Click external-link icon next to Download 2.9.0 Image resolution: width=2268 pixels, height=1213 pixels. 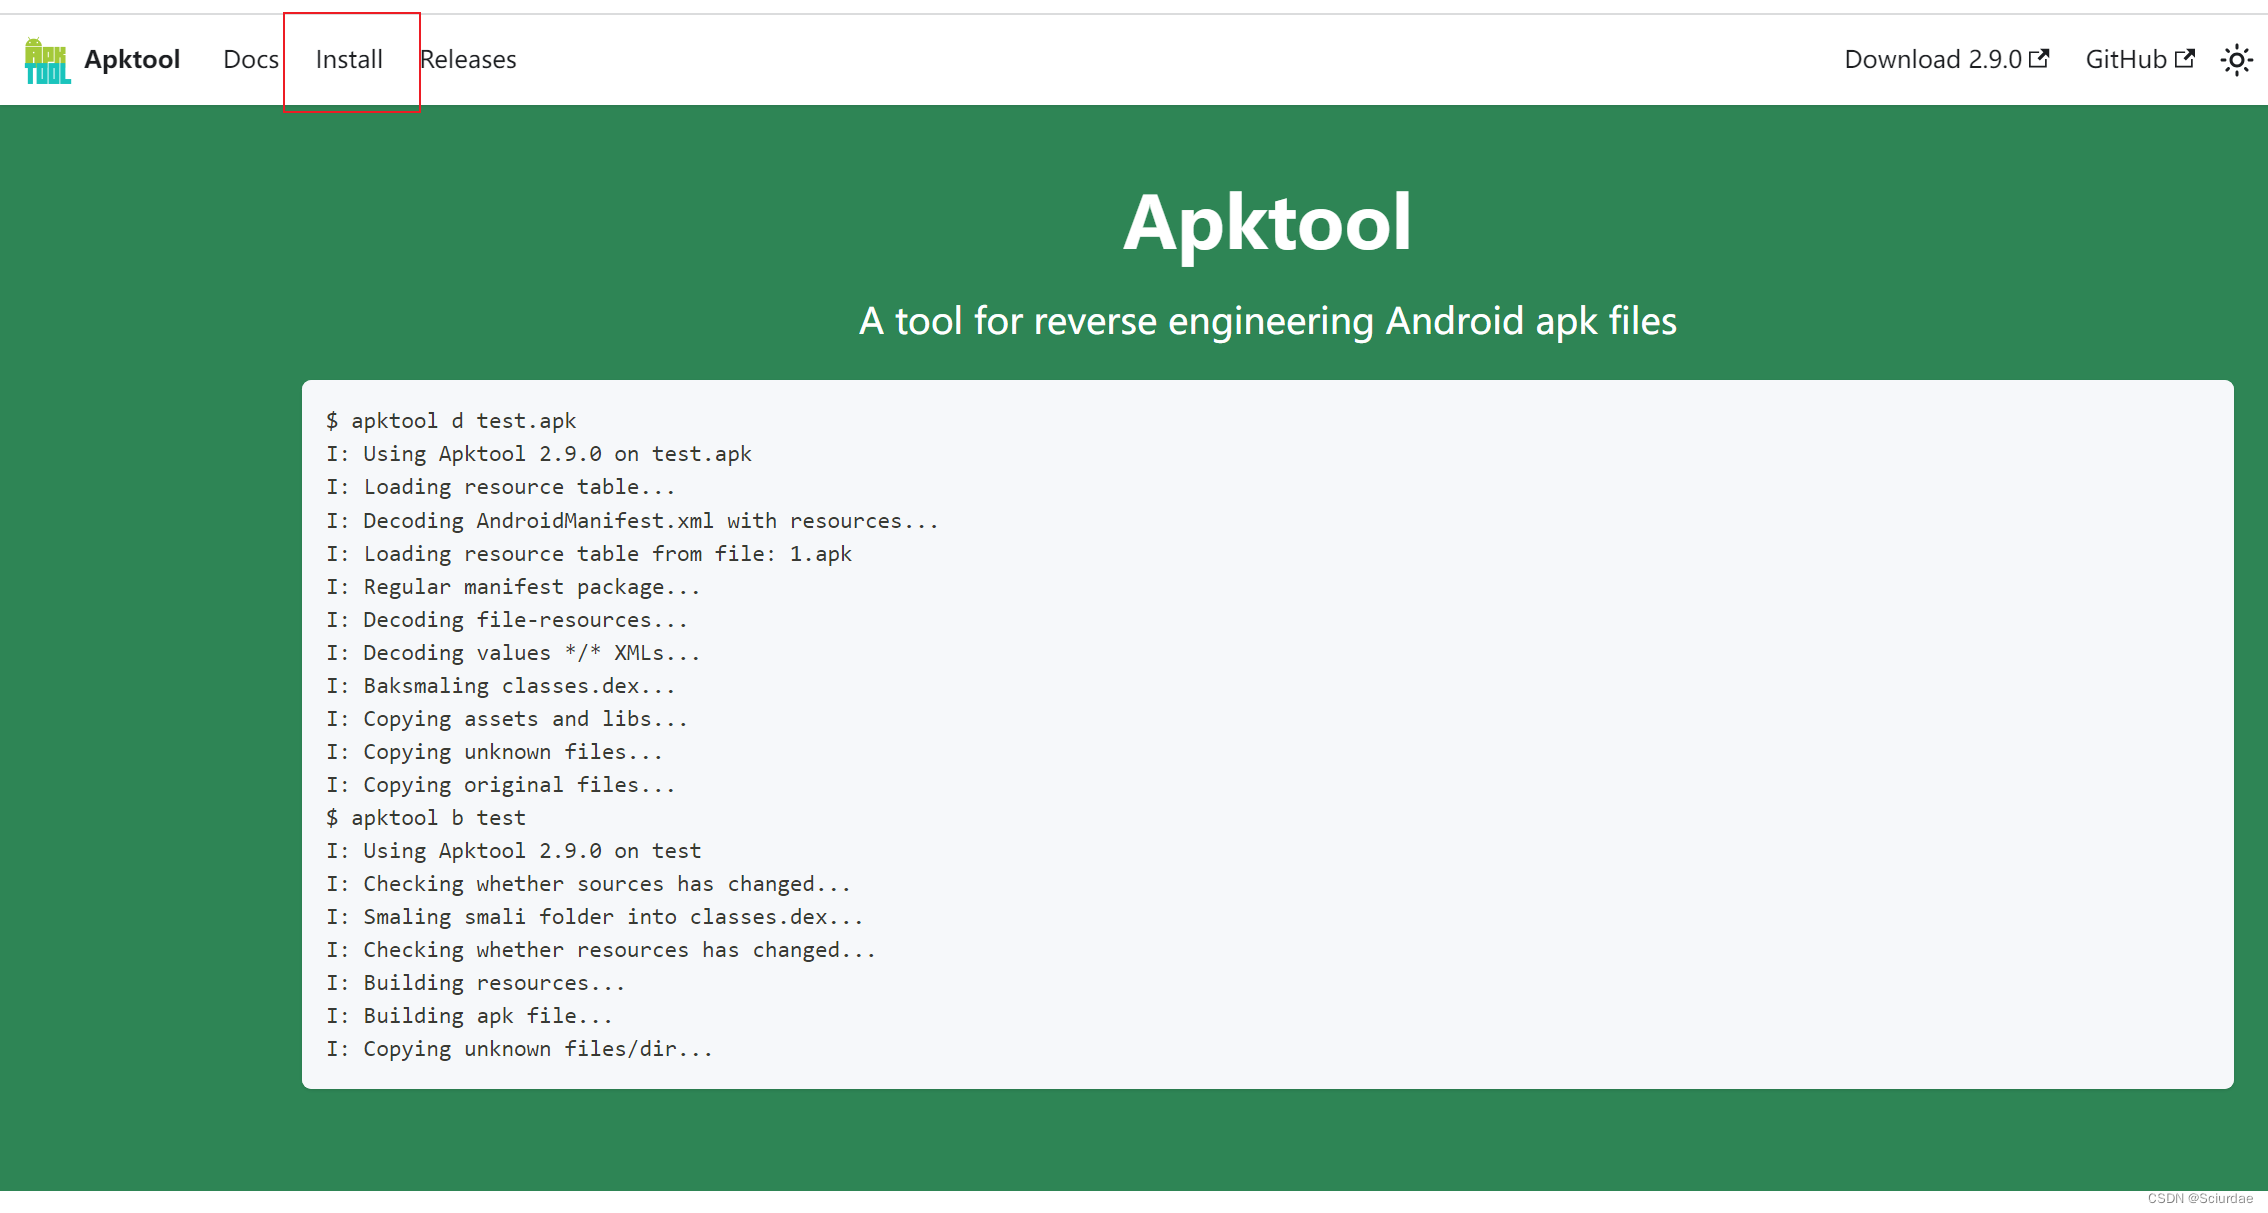pyautogui.click(x=2039, y=59)
